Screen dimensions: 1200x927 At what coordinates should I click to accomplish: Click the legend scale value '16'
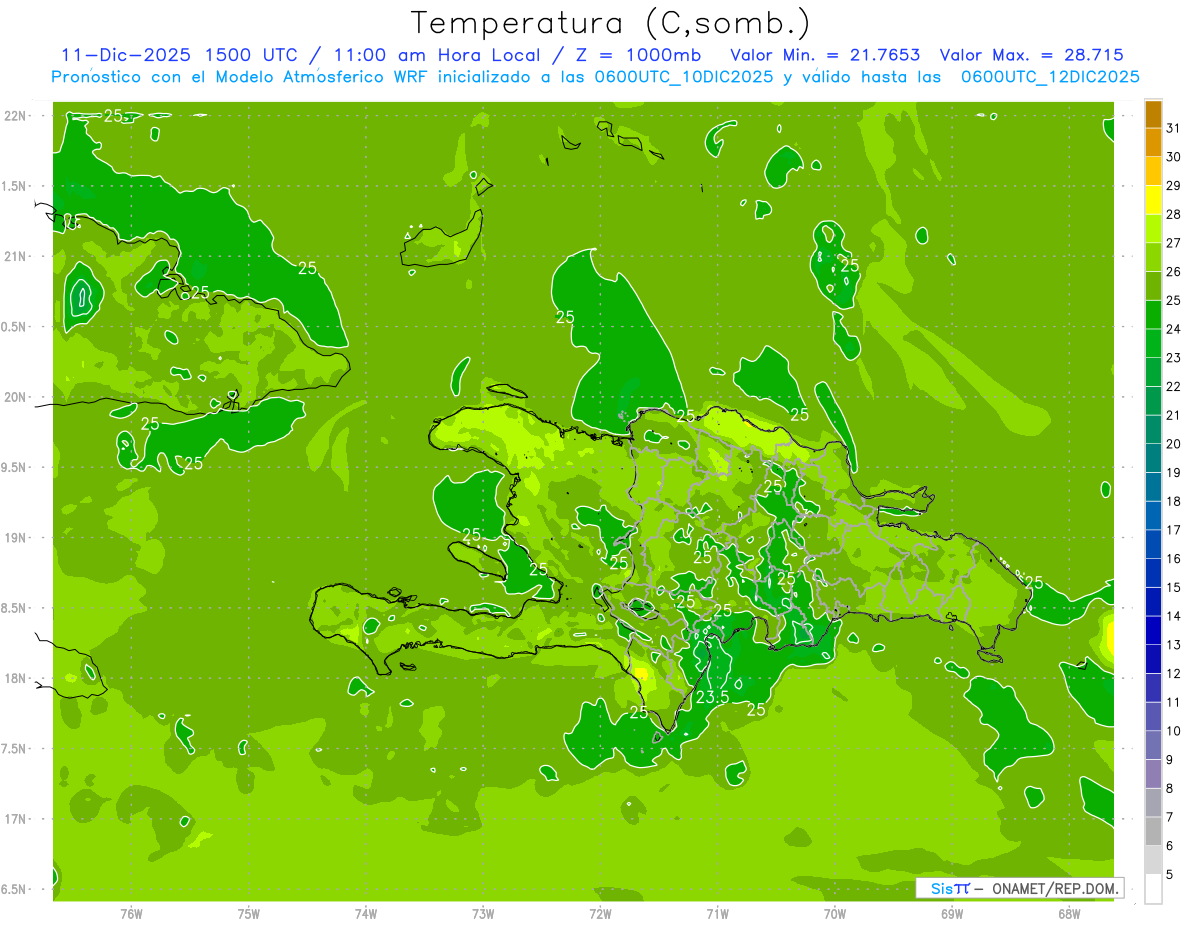coord(1173,559)
